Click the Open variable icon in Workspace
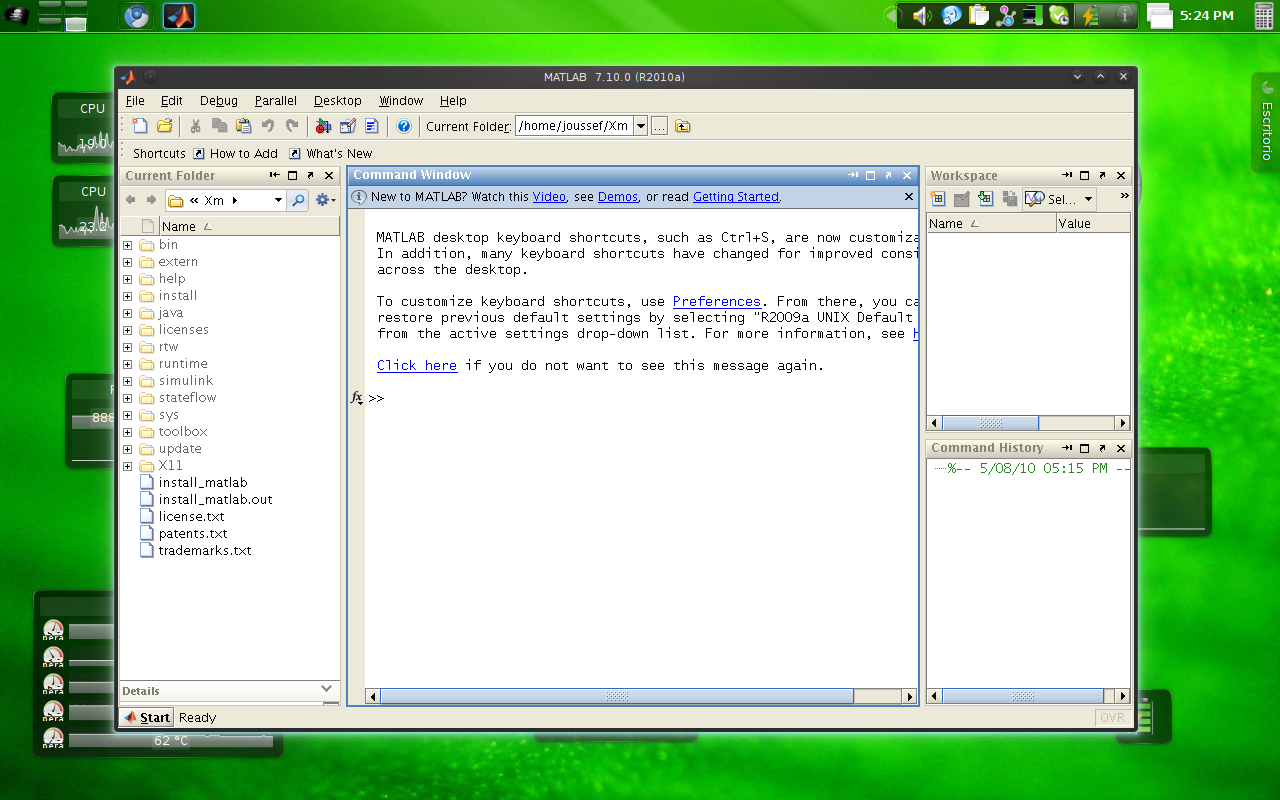The height and width of the screenshot is (800, 1280). [x=962, y=199]
